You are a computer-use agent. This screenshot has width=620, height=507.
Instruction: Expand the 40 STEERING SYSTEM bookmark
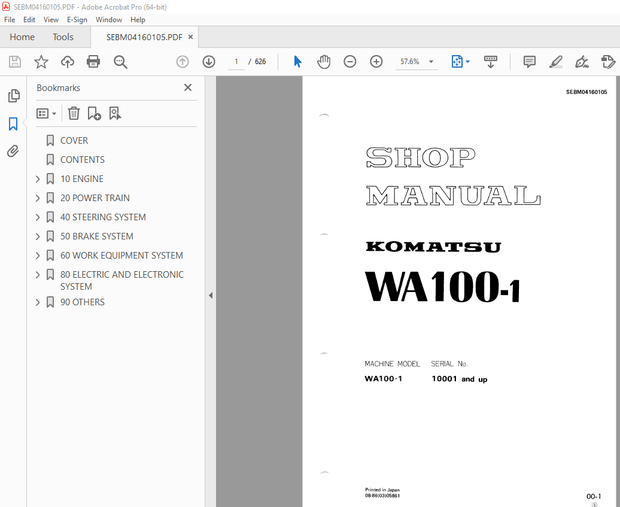pos(38,218)
